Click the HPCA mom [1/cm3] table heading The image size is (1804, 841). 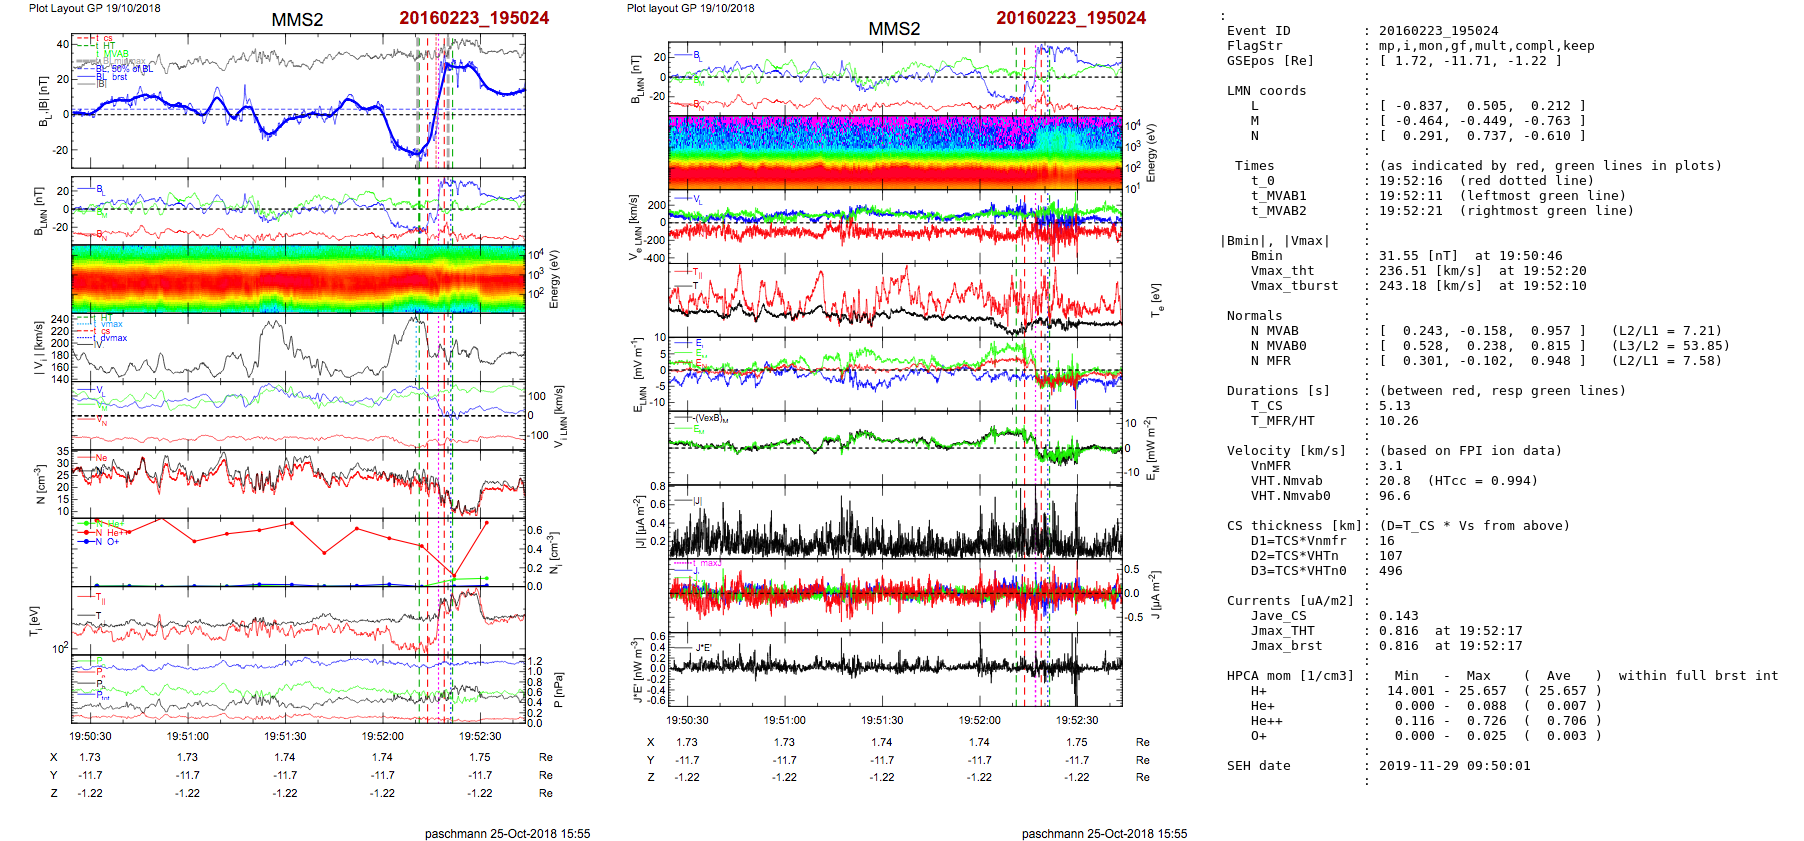point(1290,676)
